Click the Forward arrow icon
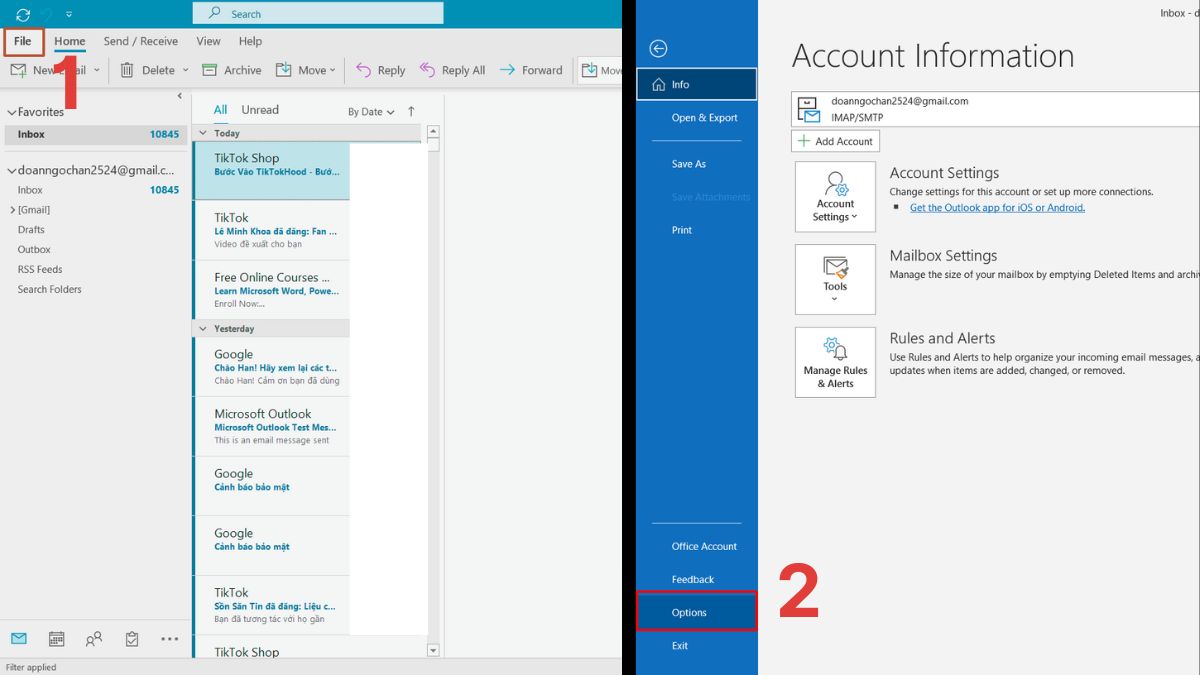Viewport: 1200px width, 675px height. tap(507, 70)
